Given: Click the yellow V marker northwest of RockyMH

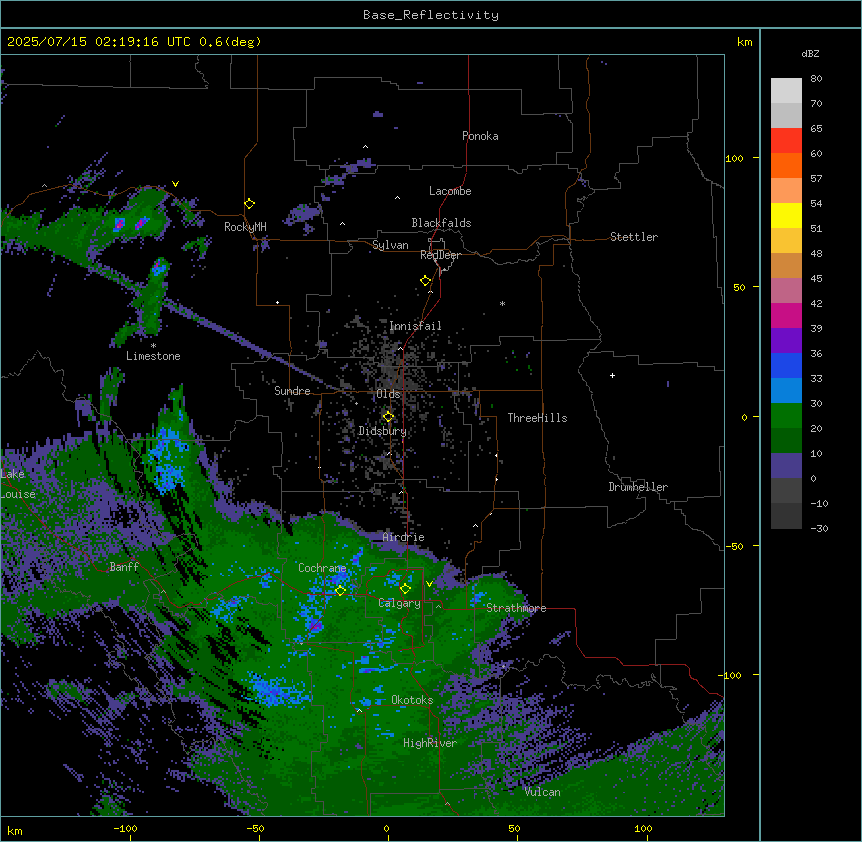Looking at the screenshot, I should pyautogui.click(x=175, y=184).
